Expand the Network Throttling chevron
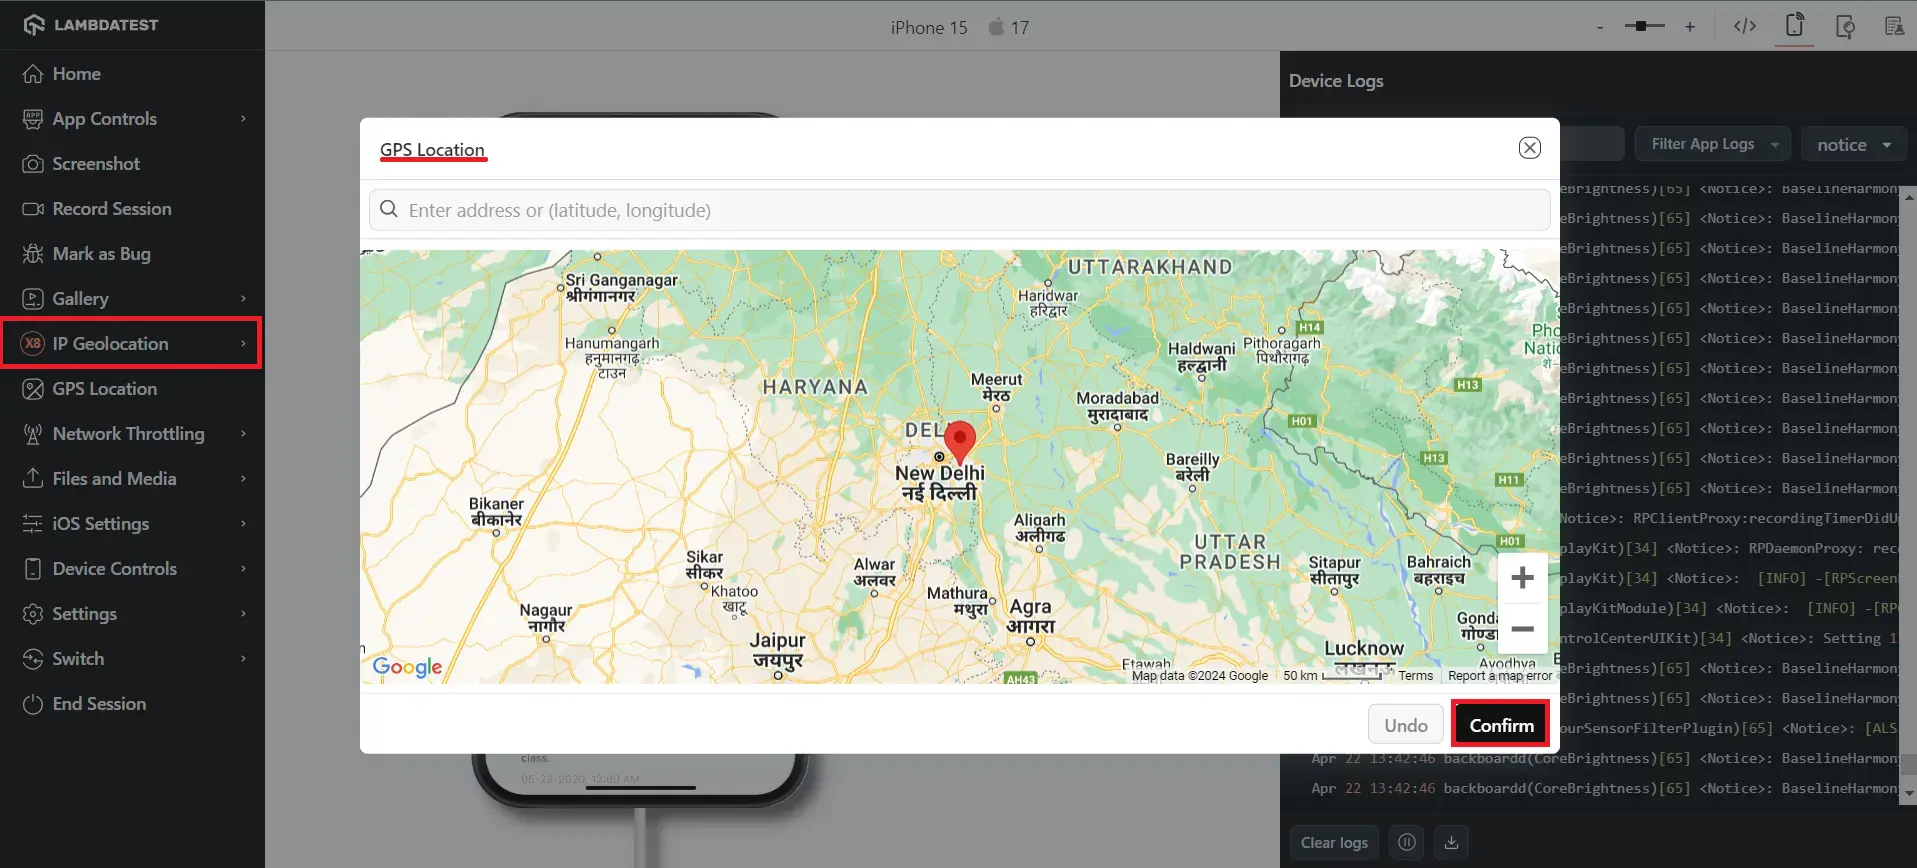This screenshot has width=1917, height=868. (243, 434)
